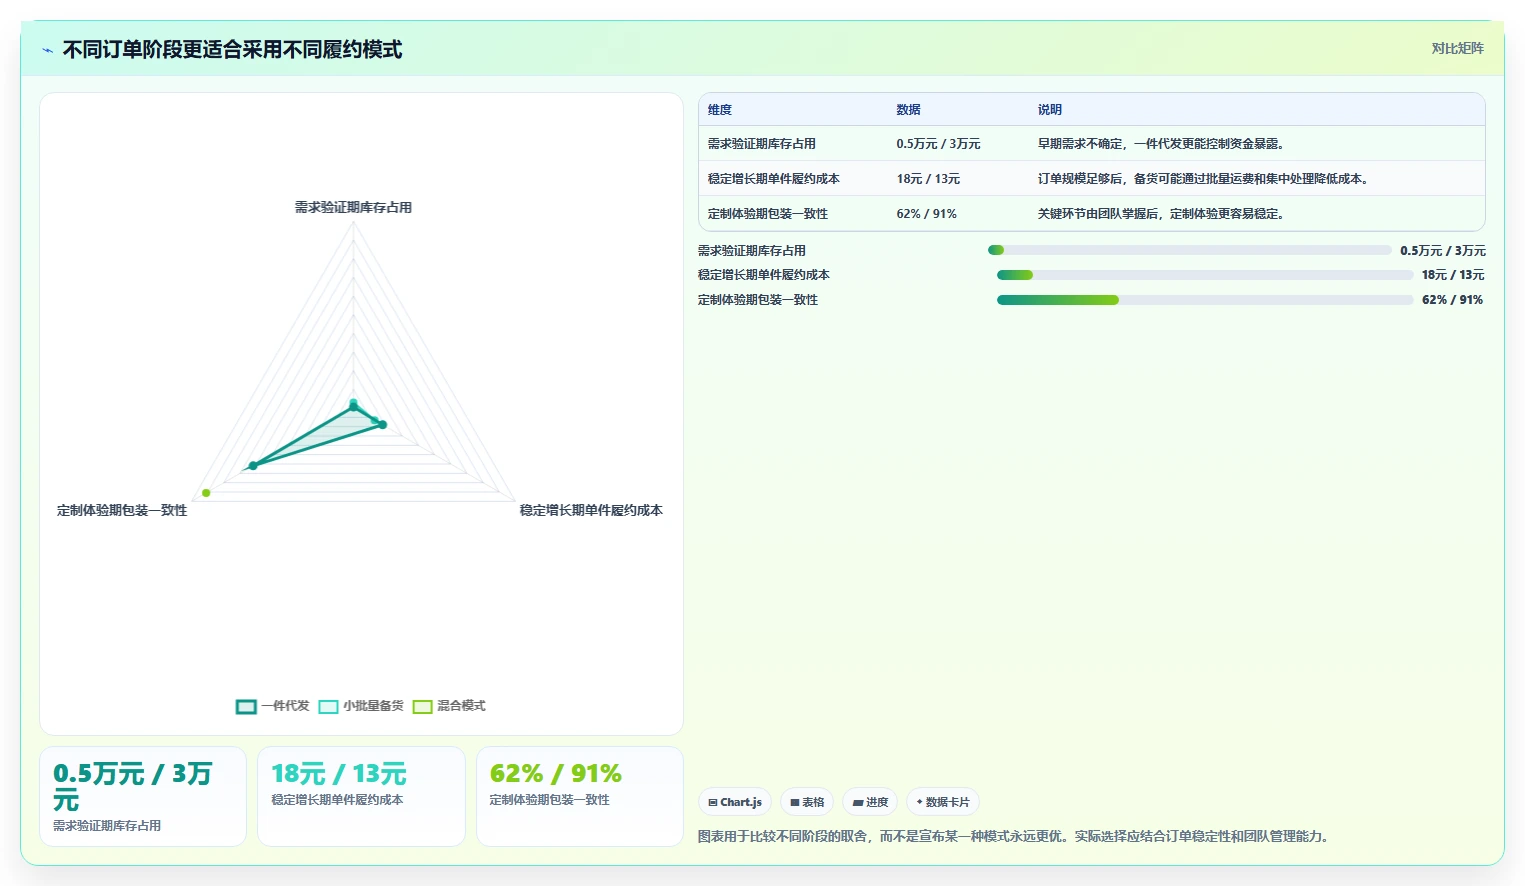
Task: Open the 0.5万元 / 3万元 data card
Action: coord(143,796)
